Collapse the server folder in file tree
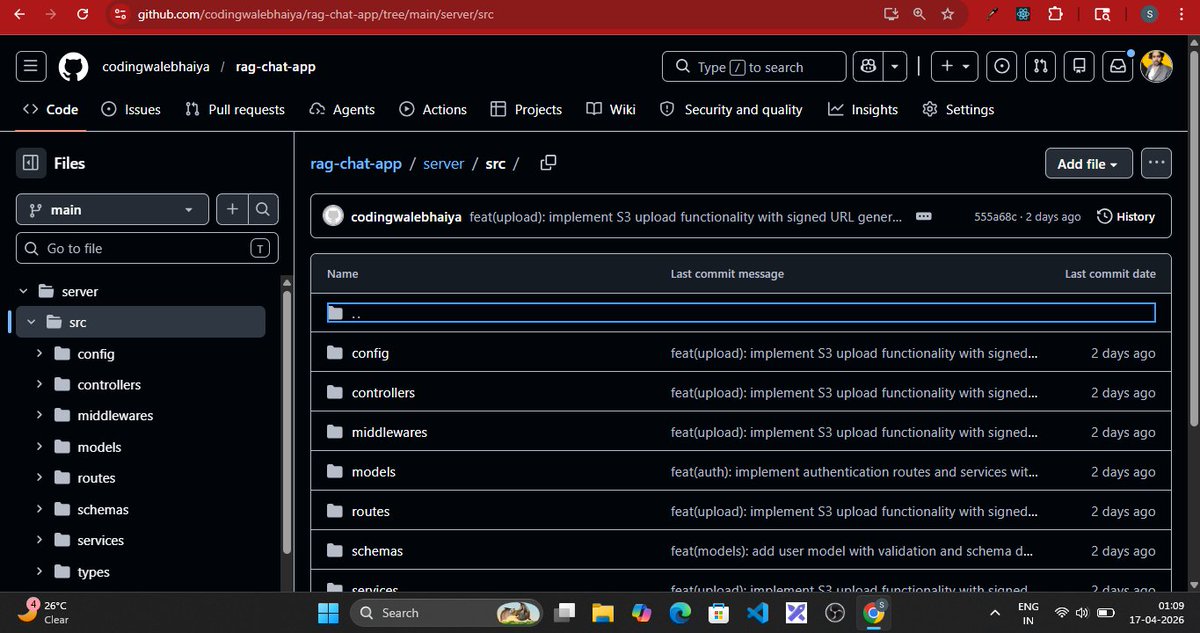Image resolution: width=1200 pixels, height=633 pixels. point(23,292)
